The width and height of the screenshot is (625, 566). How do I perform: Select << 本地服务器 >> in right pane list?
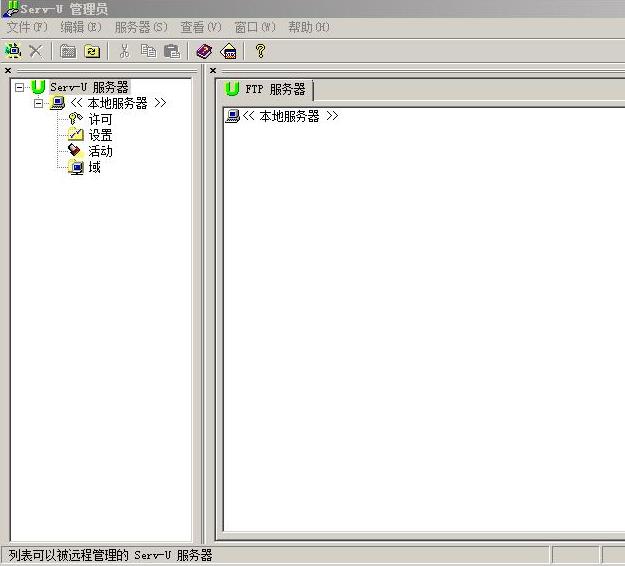pos(290,116)
